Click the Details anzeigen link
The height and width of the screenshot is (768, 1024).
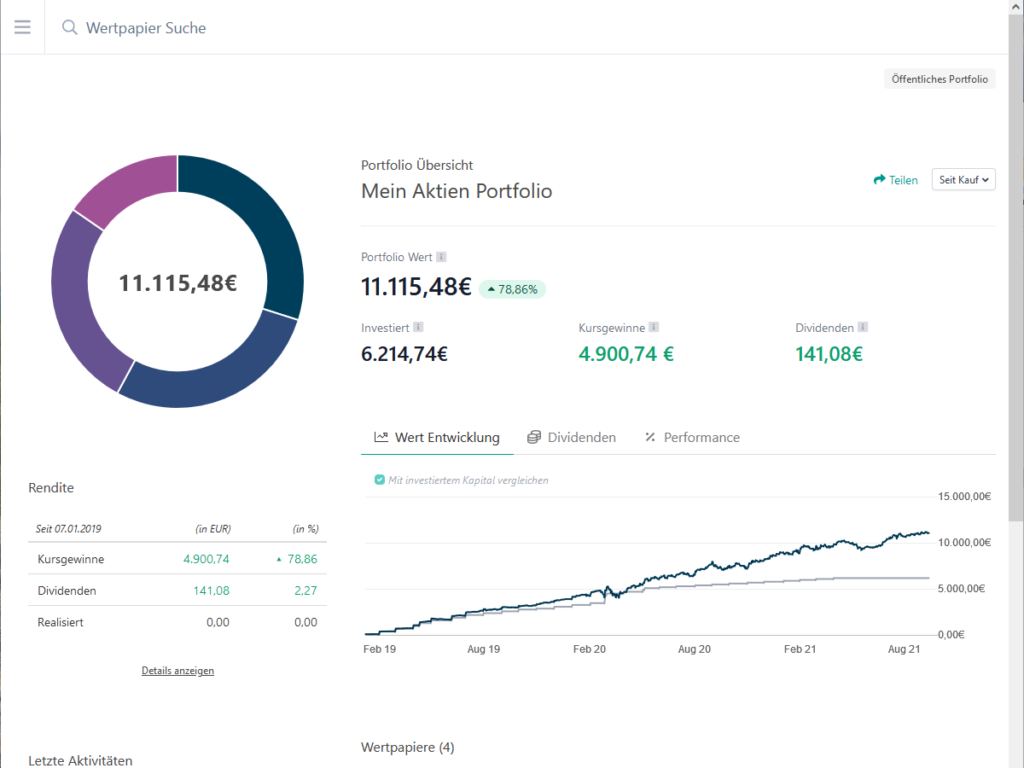pyautogui.click(x=178, y=671)
